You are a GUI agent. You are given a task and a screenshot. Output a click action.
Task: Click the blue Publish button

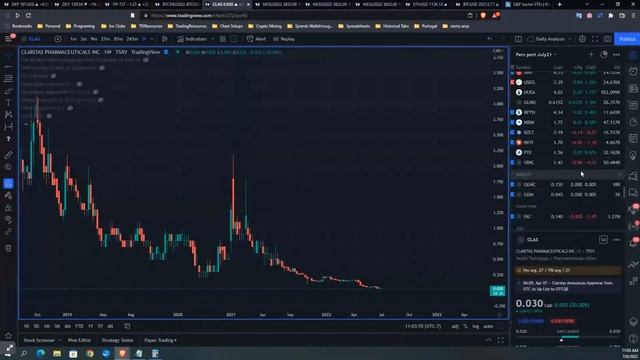[627, 39]
